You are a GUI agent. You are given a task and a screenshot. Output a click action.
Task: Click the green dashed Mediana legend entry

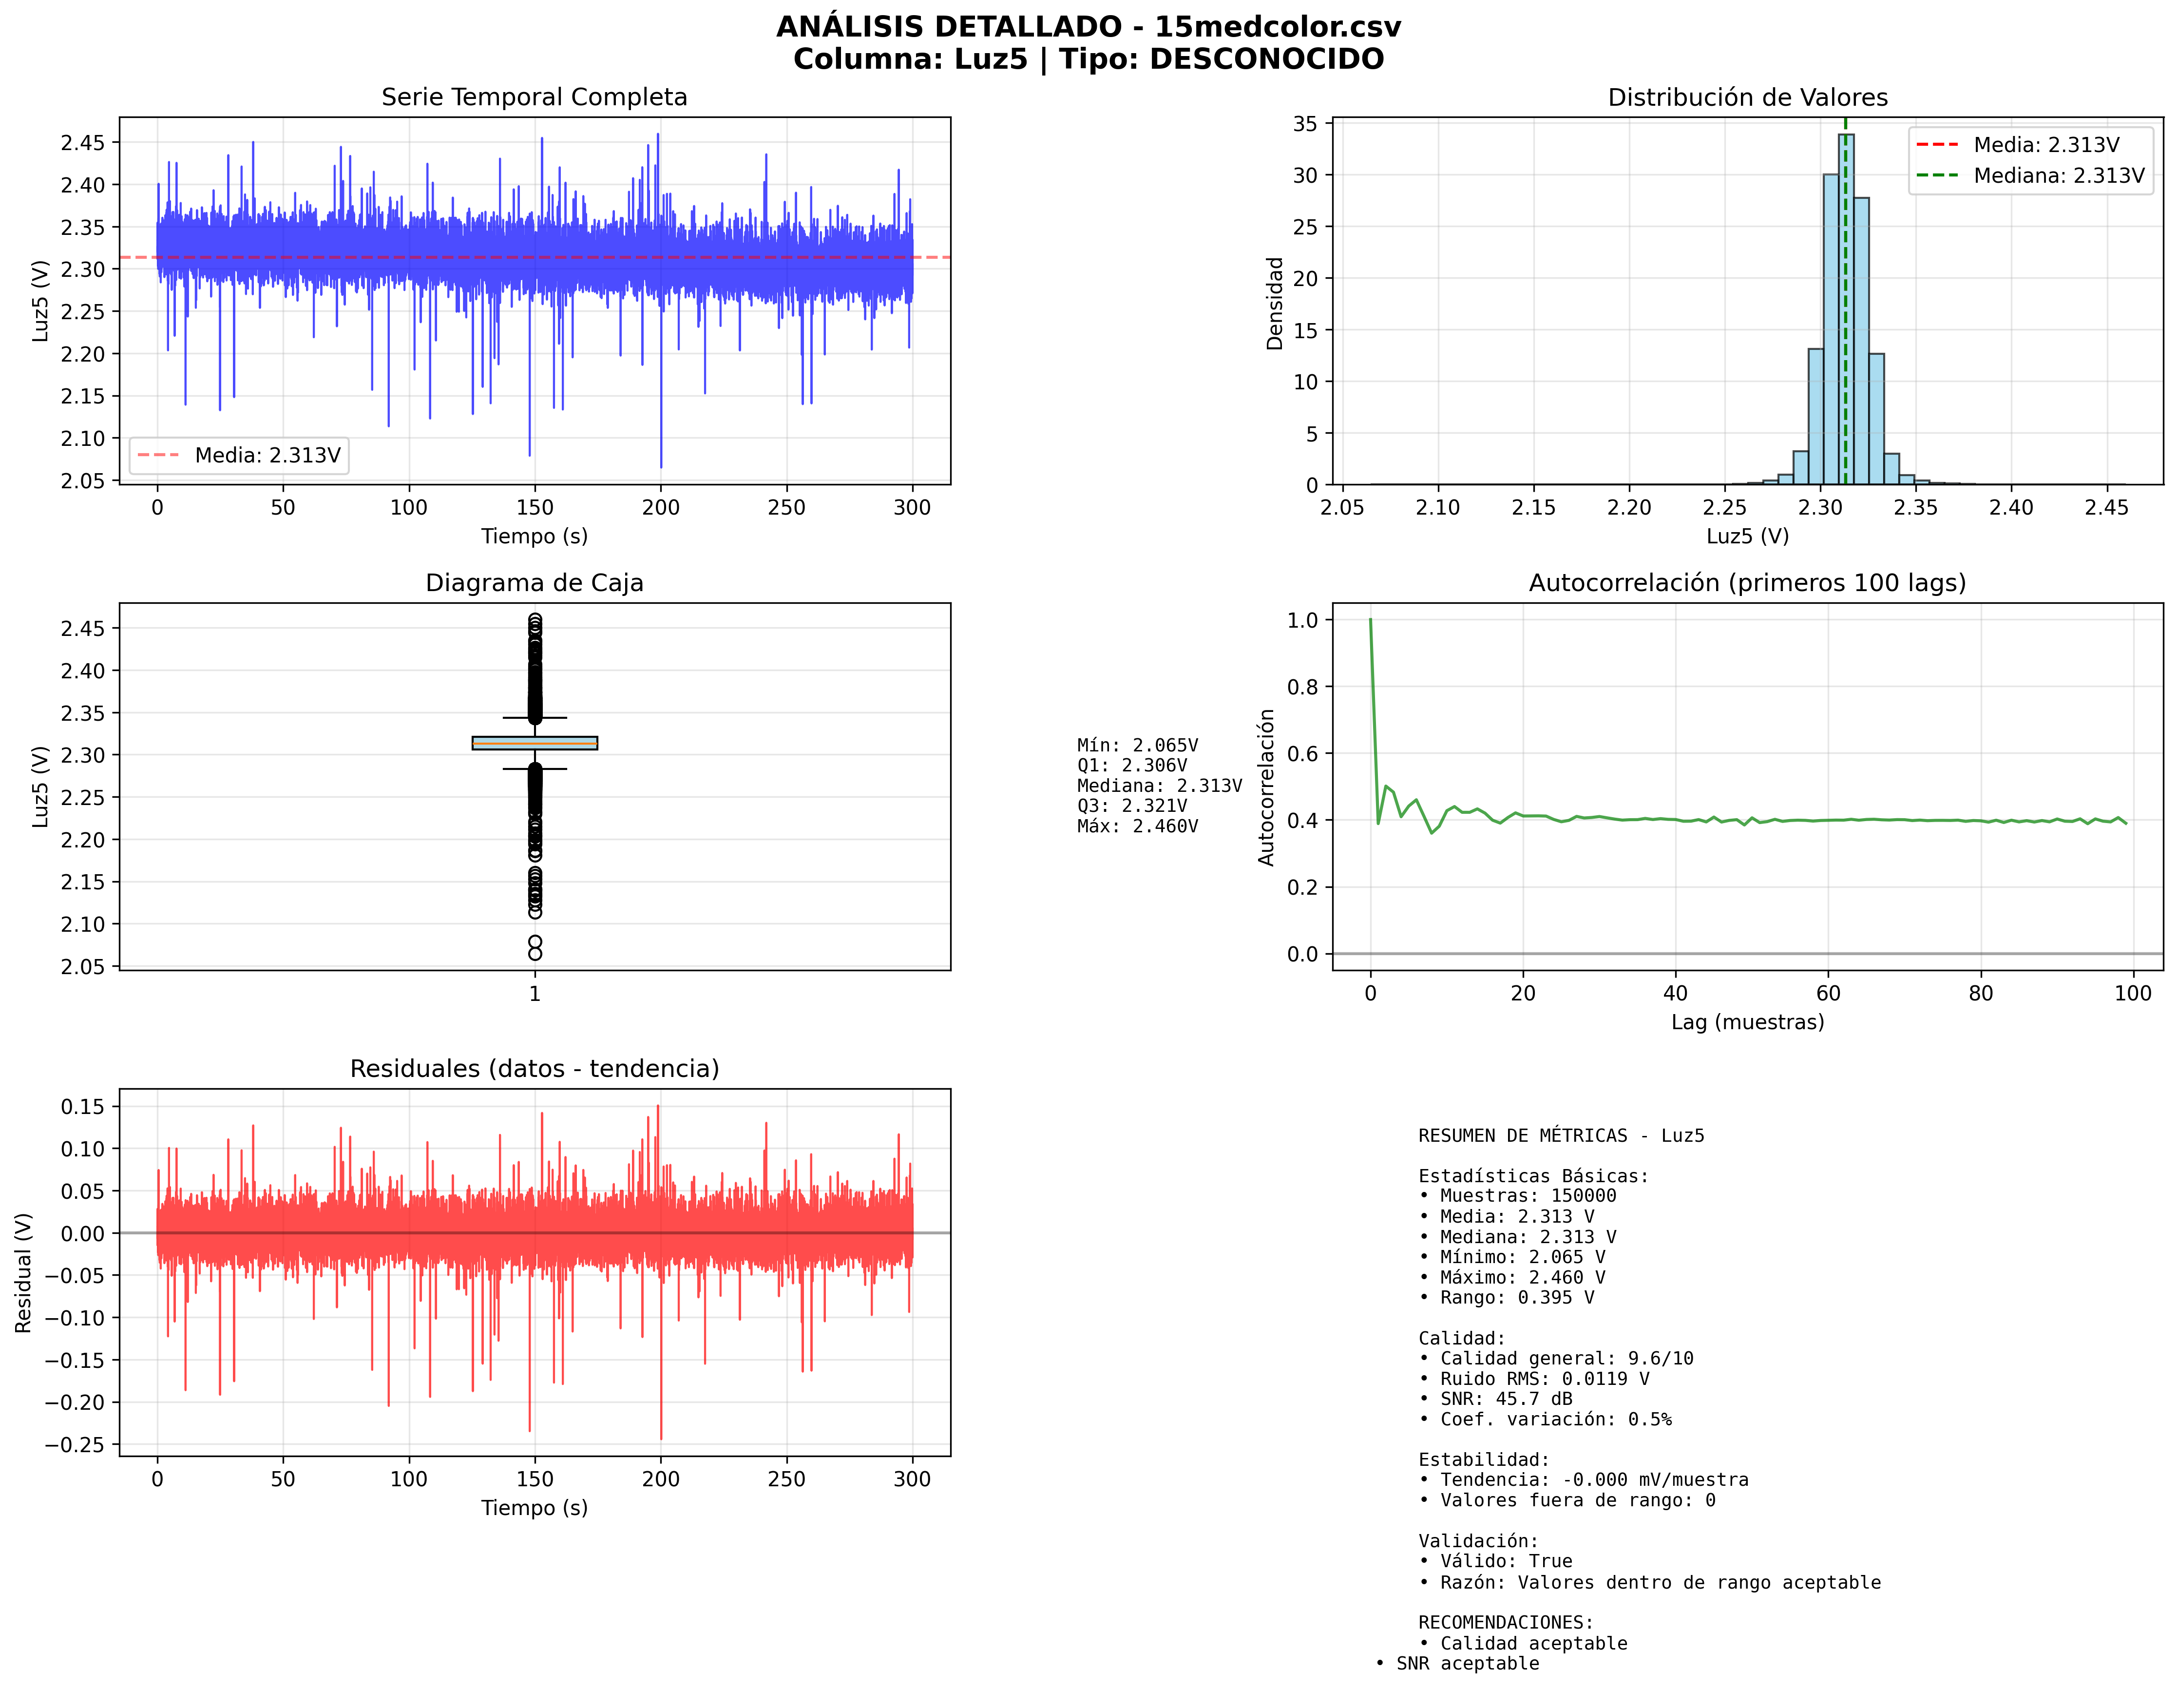coord(2029,176)
